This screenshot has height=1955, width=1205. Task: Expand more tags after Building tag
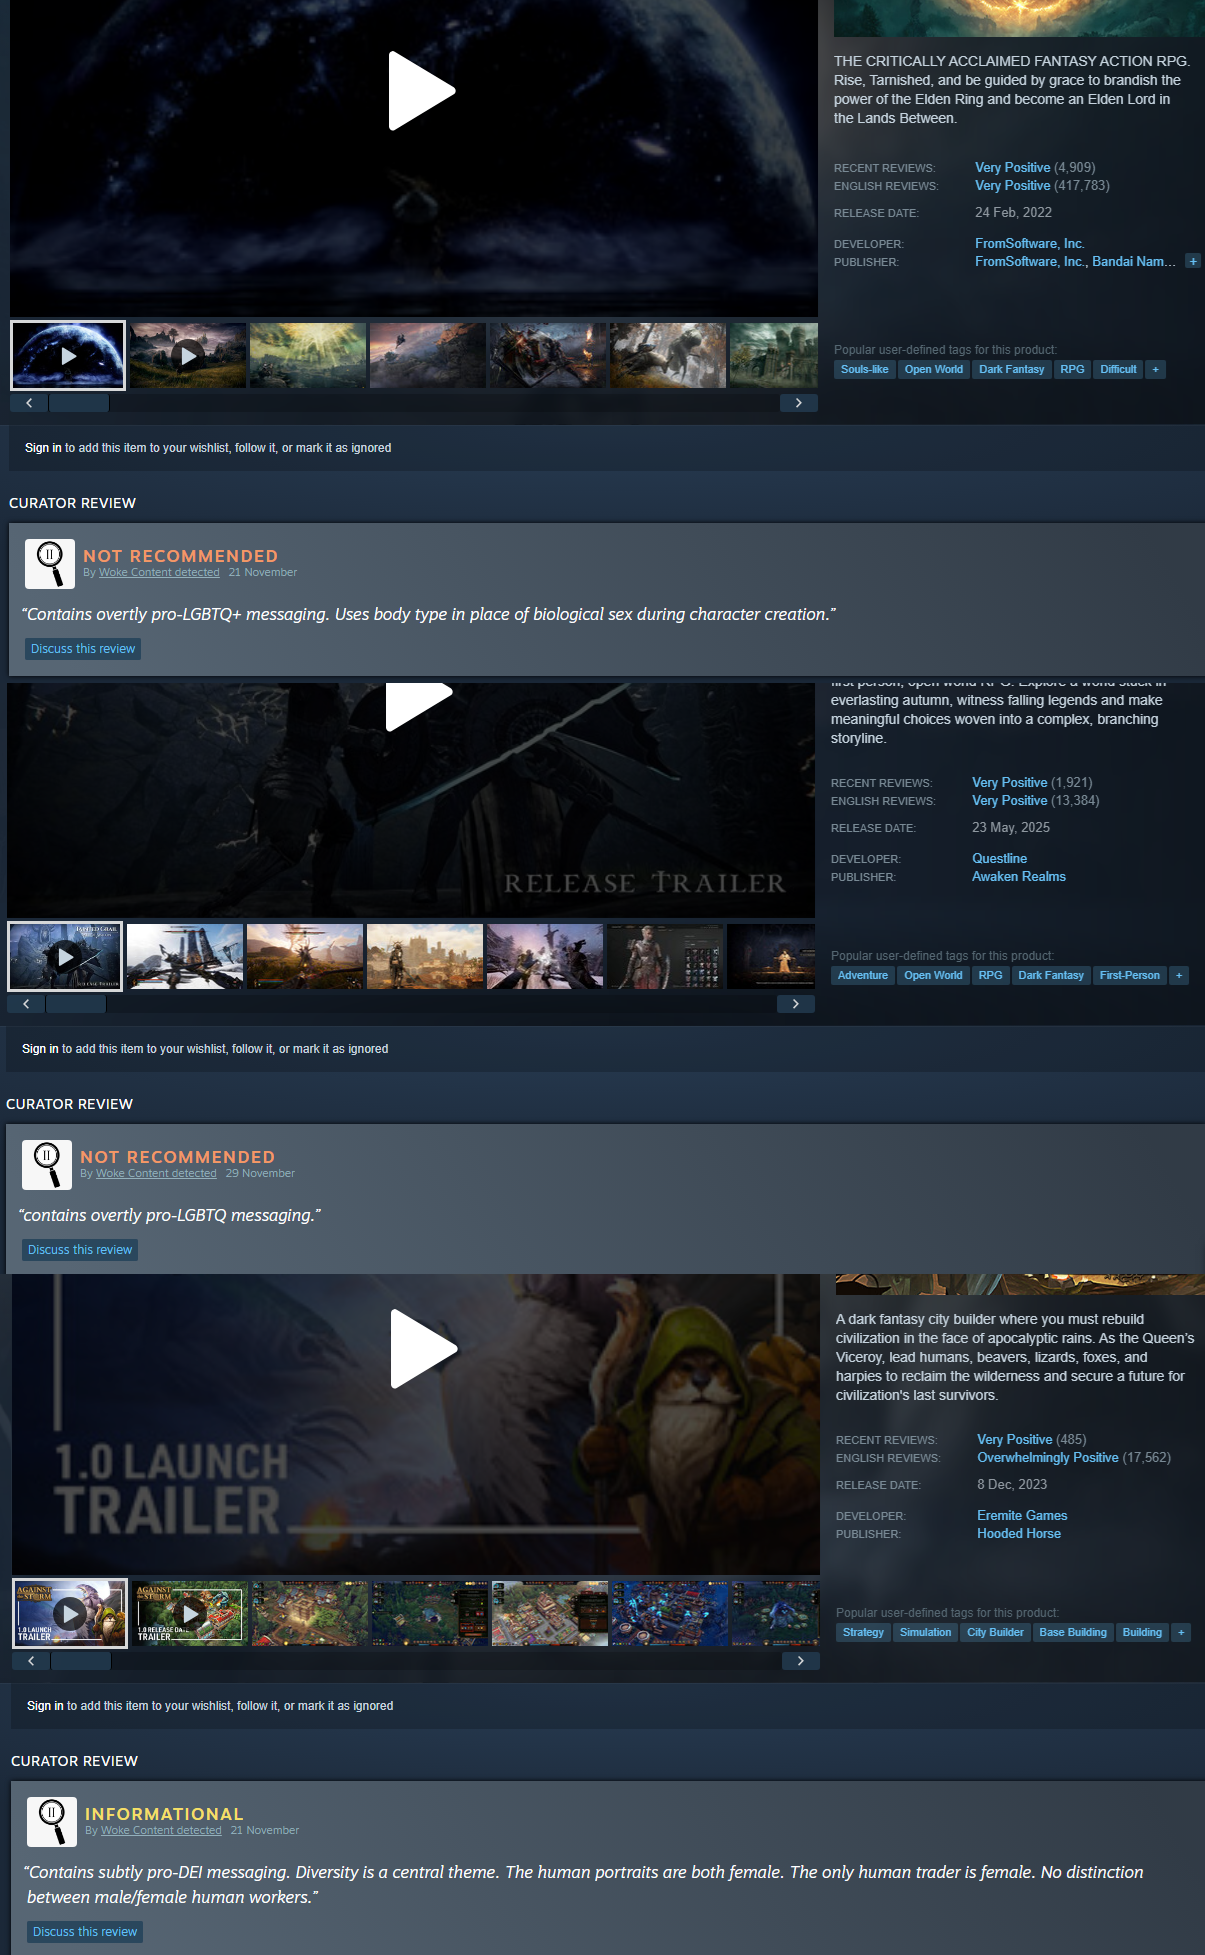click(1181, 1632)
